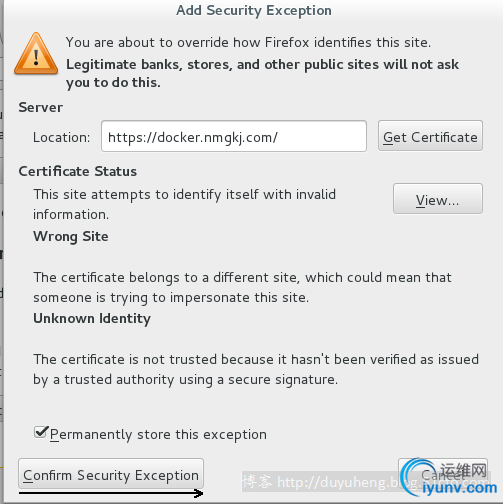This screenshot has width=503, height=504.
Task: Select the 'Wrong Site' heading
Action: 71,236
